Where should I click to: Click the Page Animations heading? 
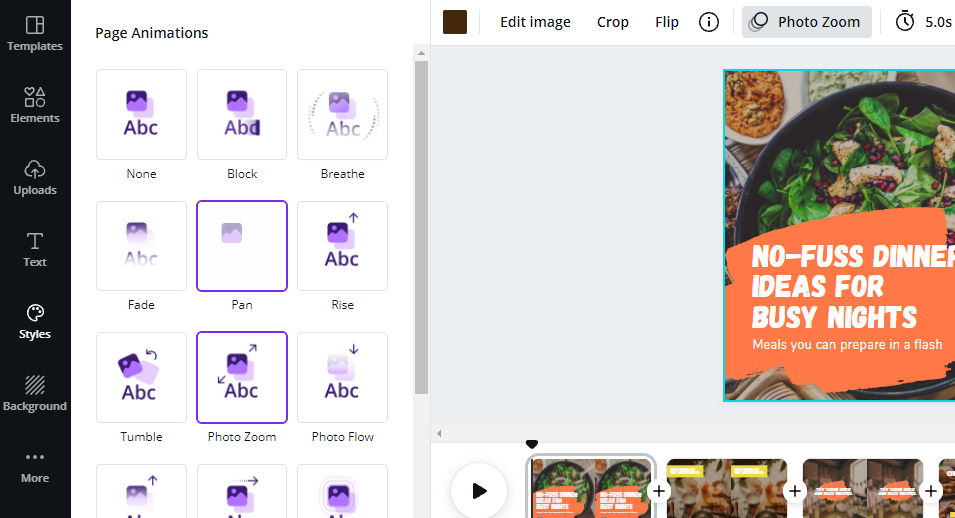pyautogui.click(x=152, y=33)
